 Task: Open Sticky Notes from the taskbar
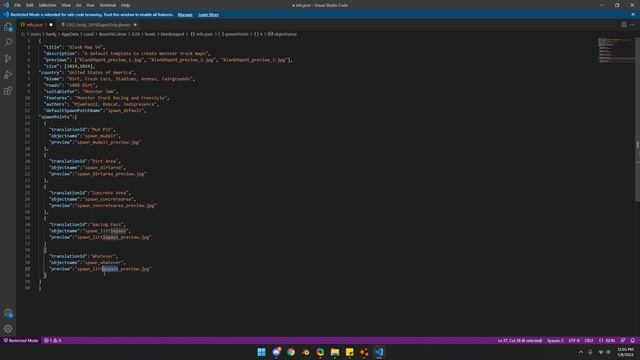[349, 352]
